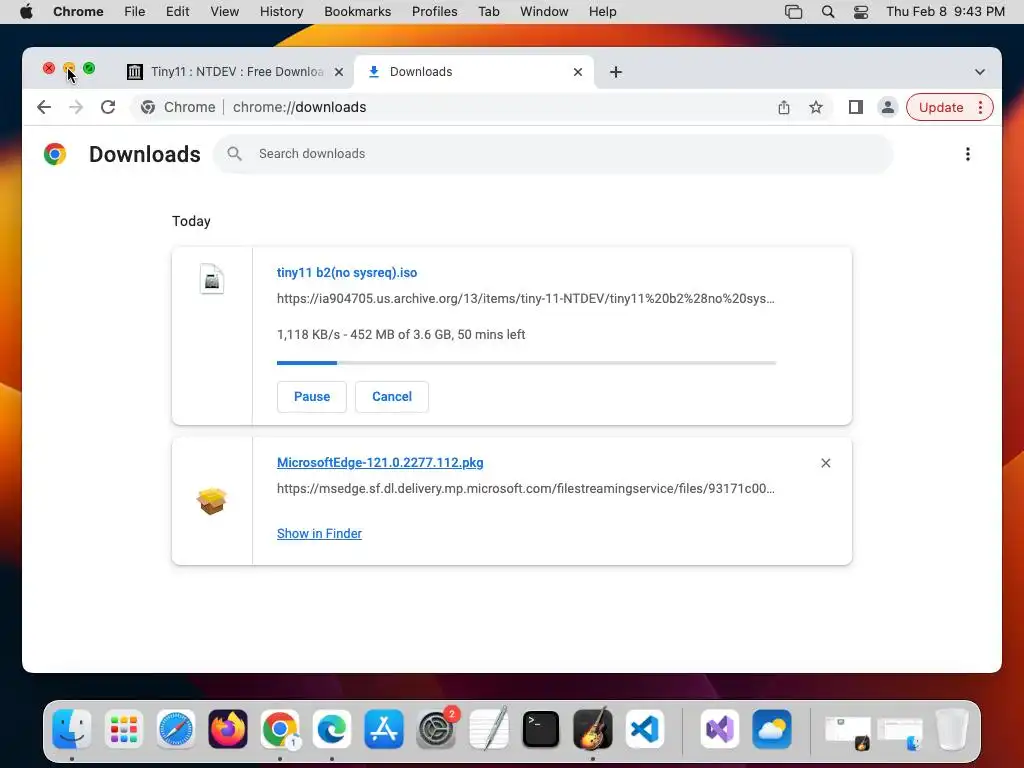Open the cloud weather app in dock
The height and width of the screenshot is (768, 1024).
tap(772, 729)
